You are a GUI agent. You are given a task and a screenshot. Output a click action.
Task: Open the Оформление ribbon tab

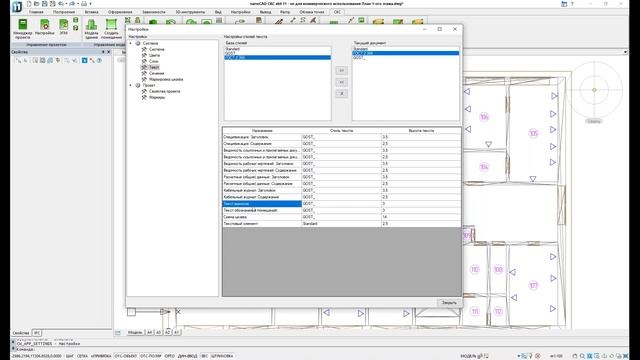(120, 12)
